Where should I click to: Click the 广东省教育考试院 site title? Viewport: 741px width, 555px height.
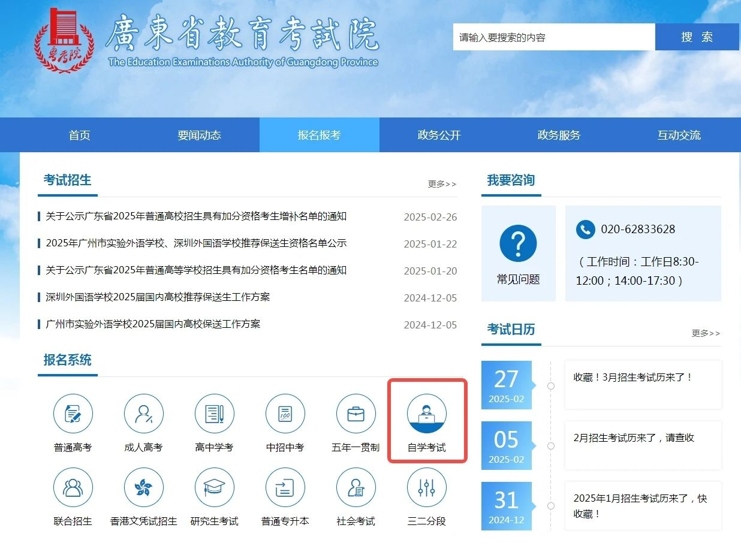point(242,33)
